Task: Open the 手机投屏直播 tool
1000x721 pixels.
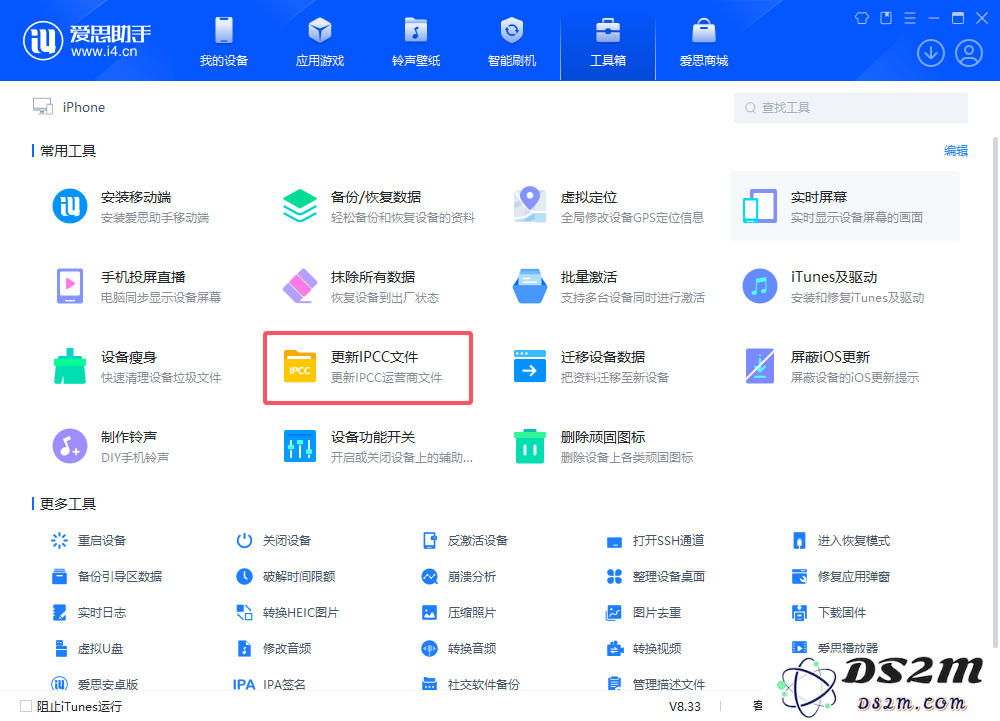Action: [x=137, y=286]
